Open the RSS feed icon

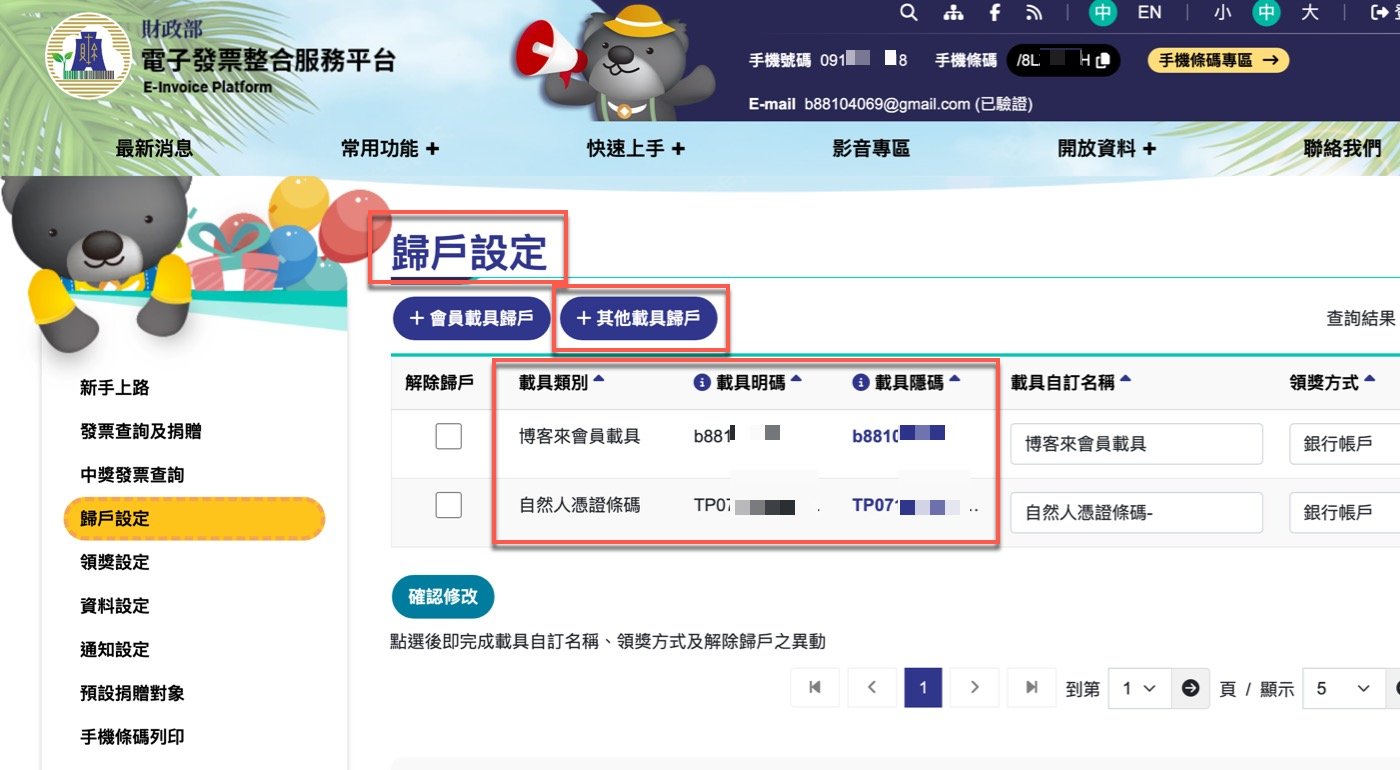(1034, 13)
